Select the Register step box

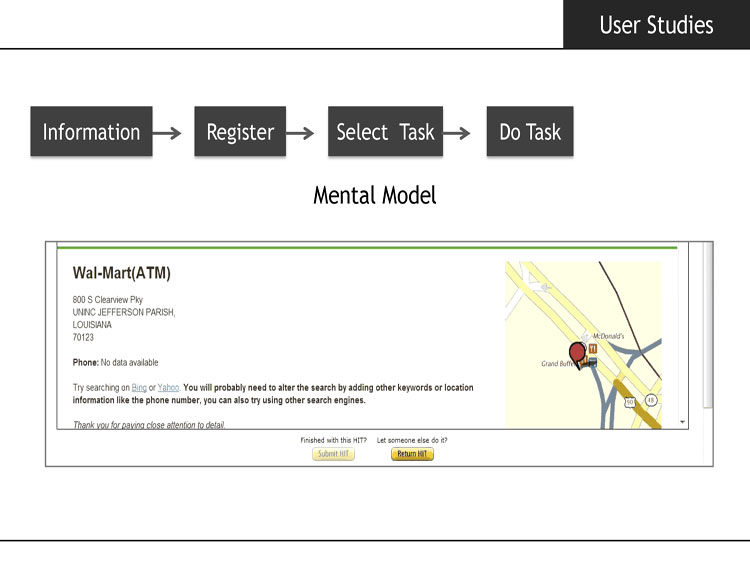pos(240,132)
